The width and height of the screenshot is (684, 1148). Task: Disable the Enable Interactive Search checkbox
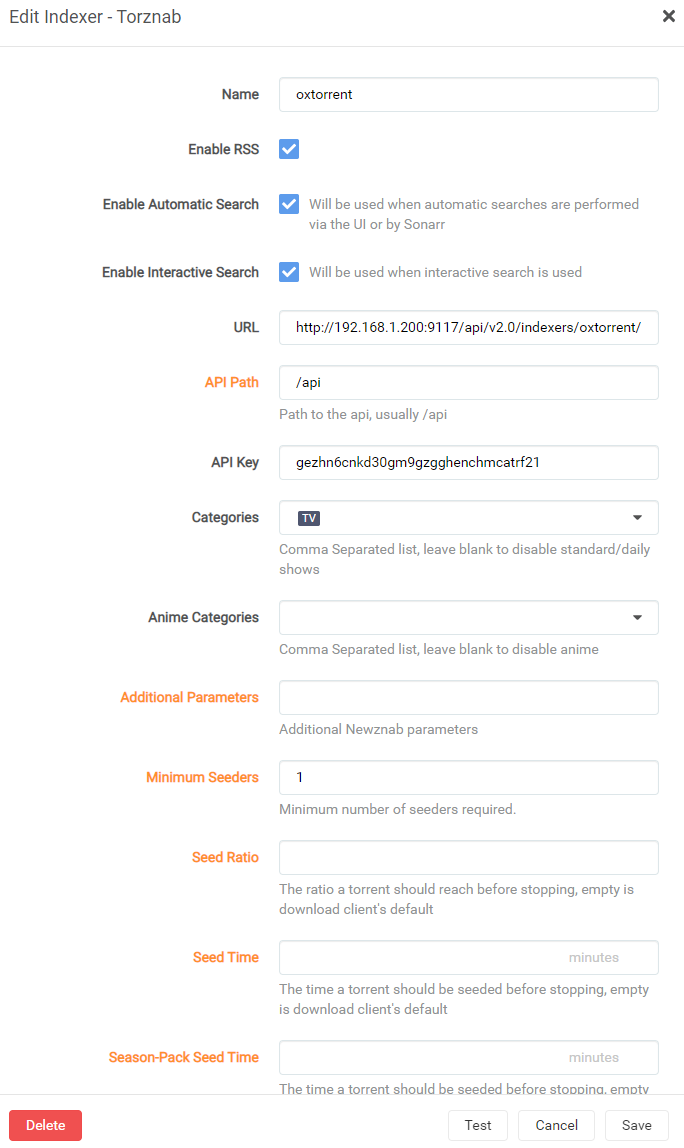289,272
